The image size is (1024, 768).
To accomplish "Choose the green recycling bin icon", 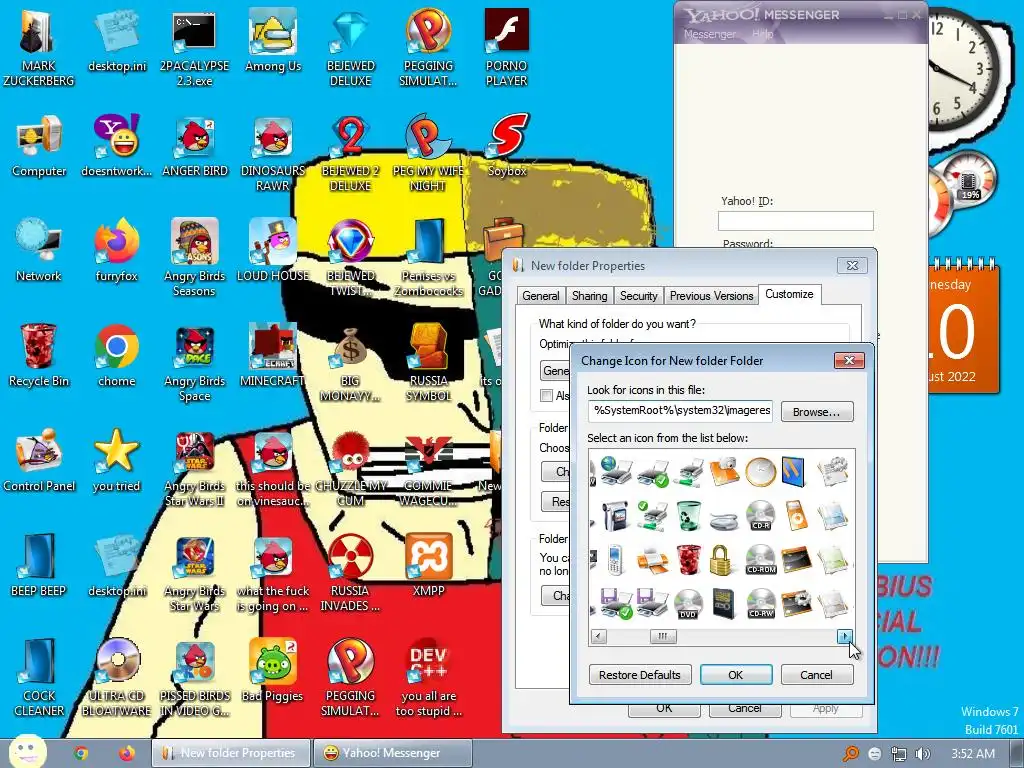I will pyautogui.click(x=688, y=516).
